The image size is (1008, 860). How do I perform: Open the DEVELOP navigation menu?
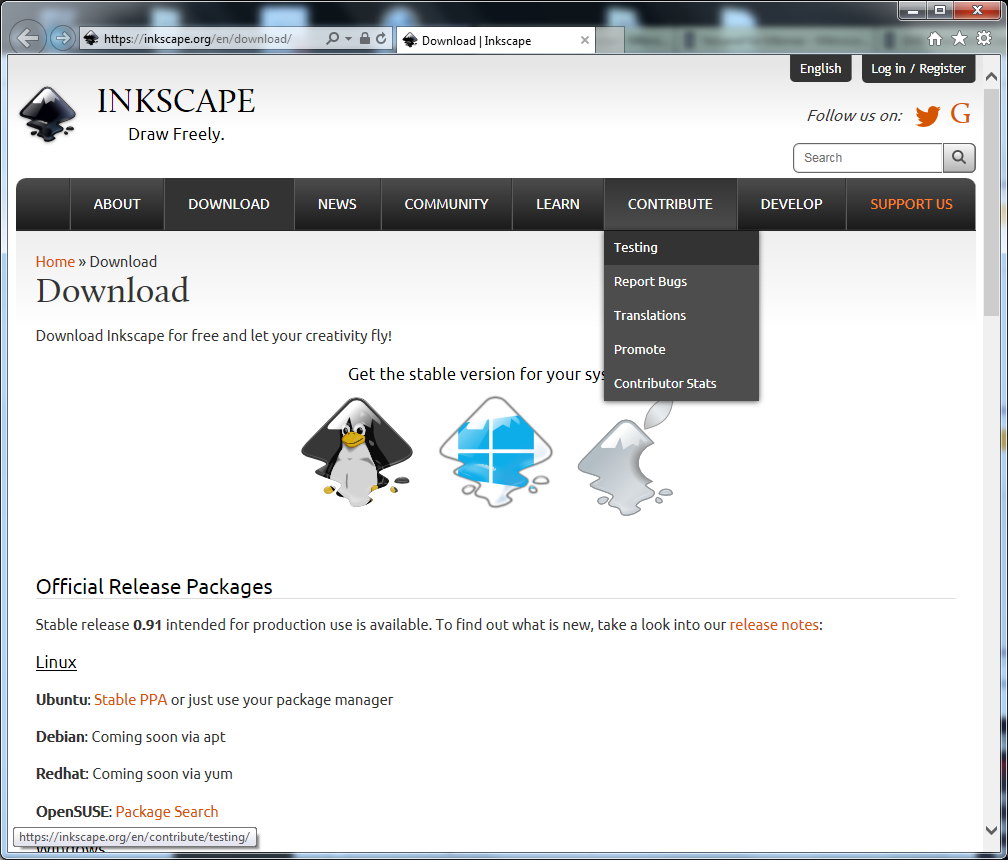click(x=791, y=204)
